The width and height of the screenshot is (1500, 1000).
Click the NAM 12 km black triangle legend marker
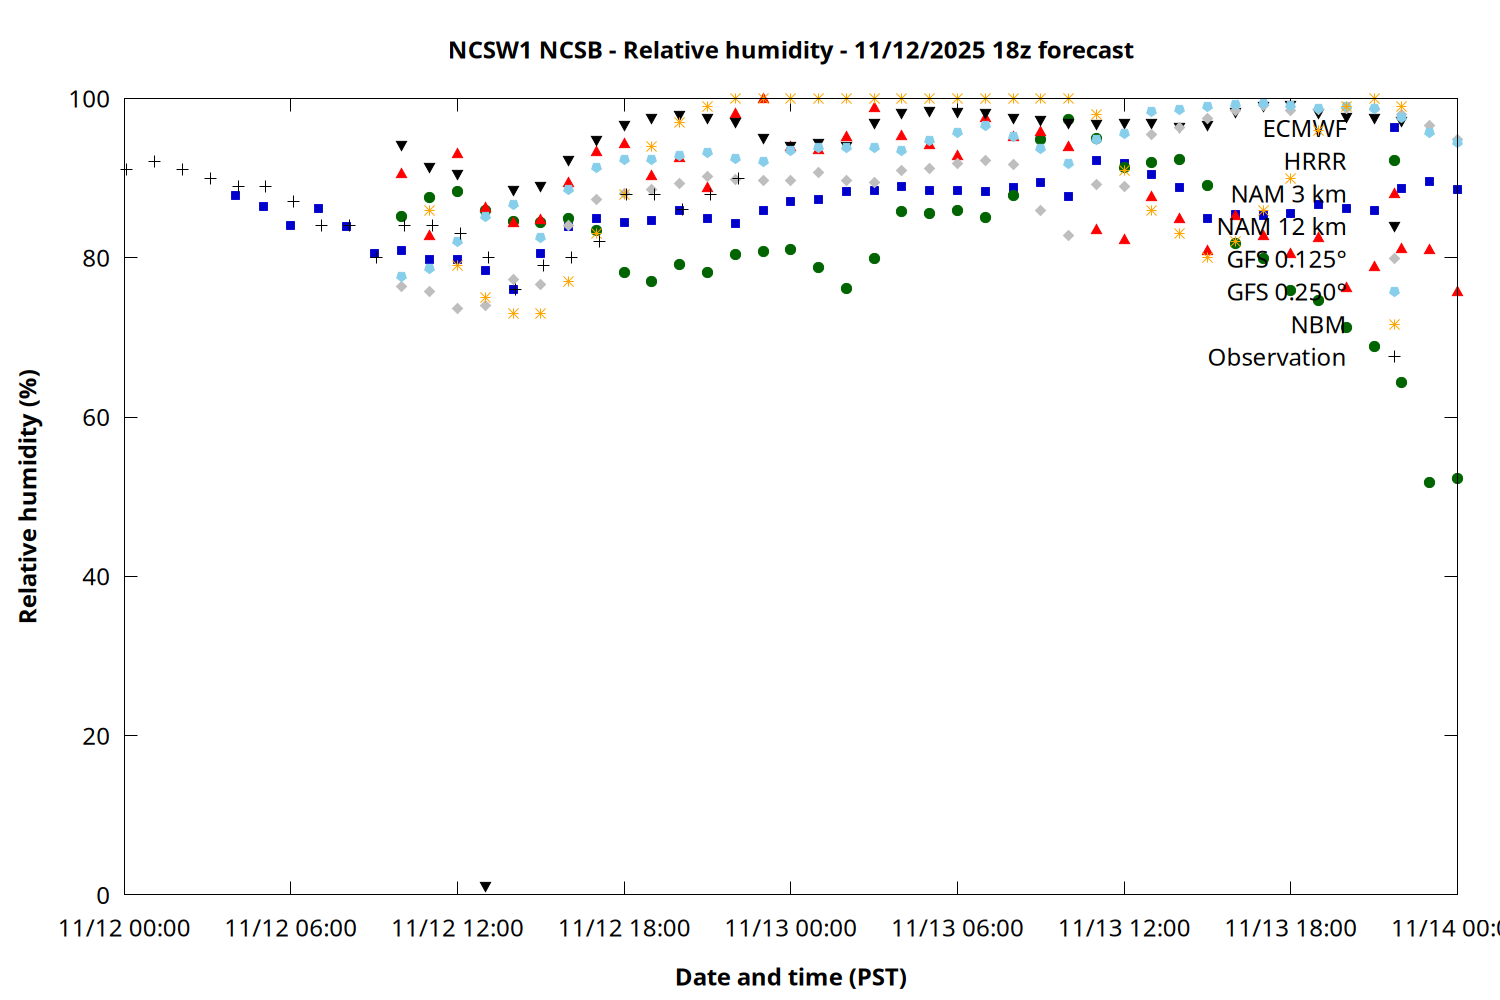click(1394, 227)
